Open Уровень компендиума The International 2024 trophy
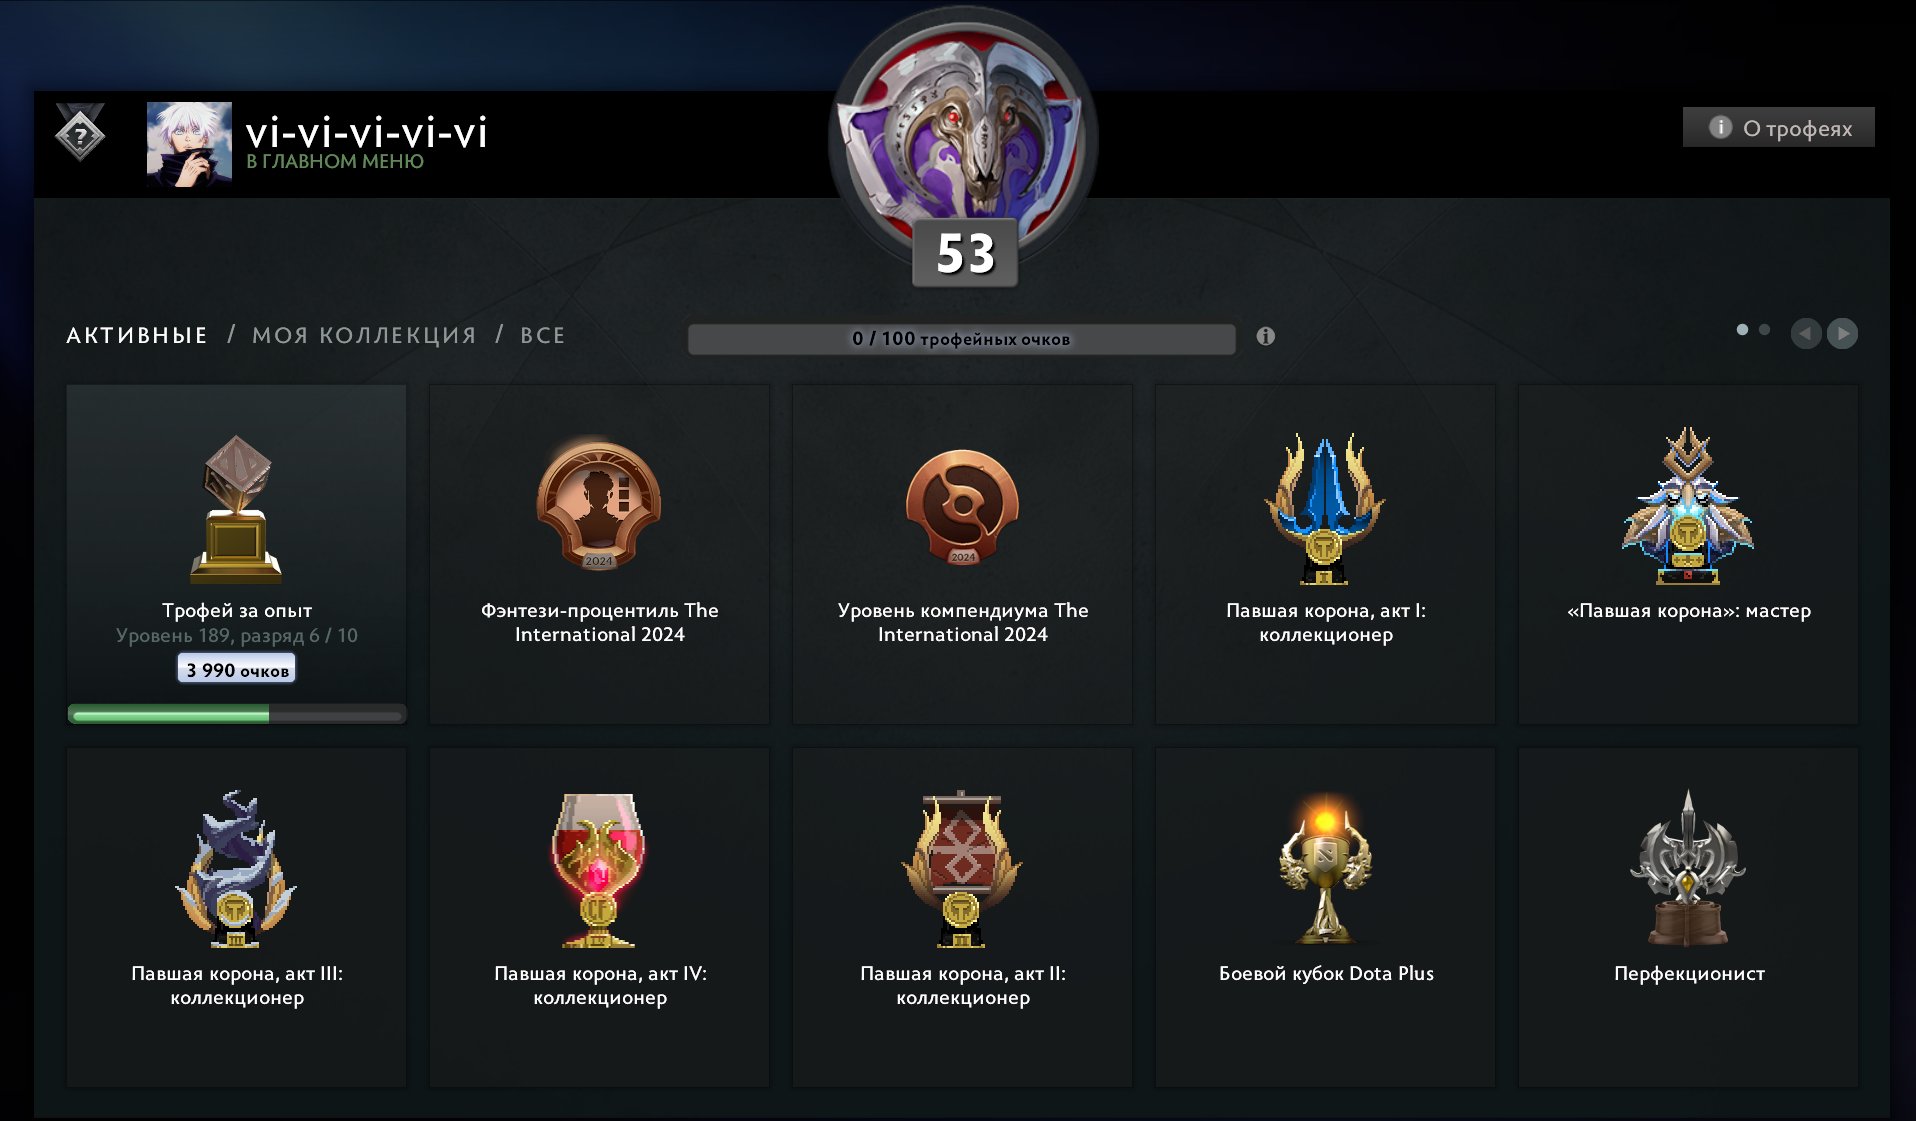1916x1121 pixels. click(x=962, y=554)
